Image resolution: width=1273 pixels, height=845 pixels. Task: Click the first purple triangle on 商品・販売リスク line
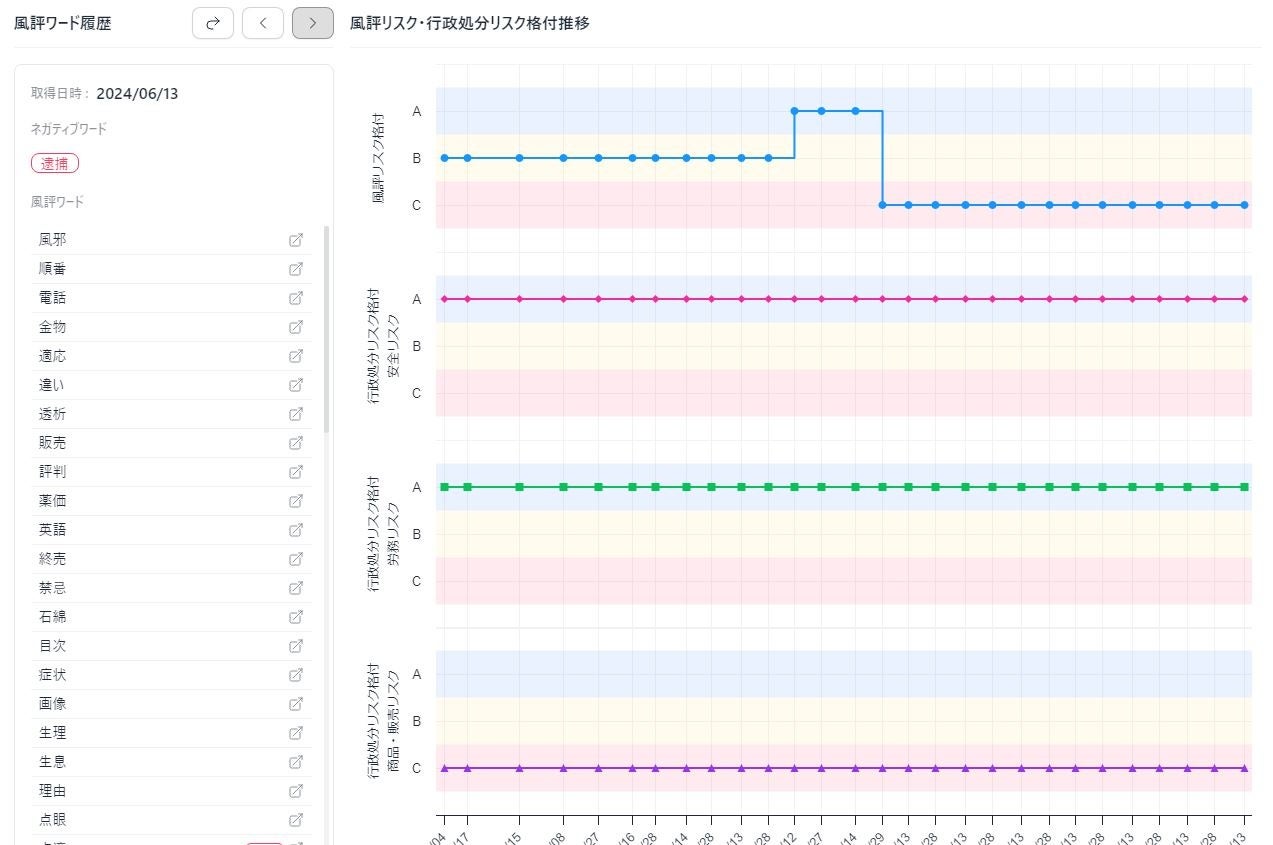point(444,768)
